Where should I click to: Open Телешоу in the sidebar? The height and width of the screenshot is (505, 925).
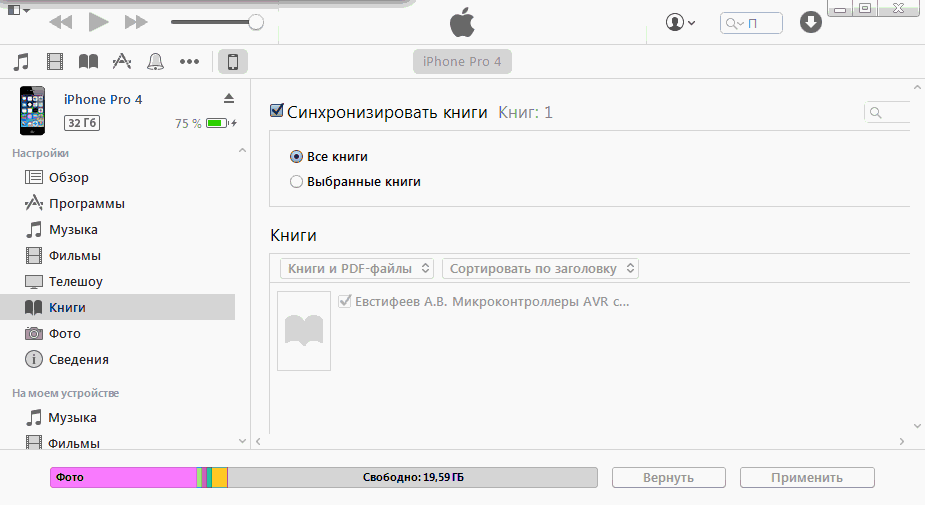(x=118, y=281)
